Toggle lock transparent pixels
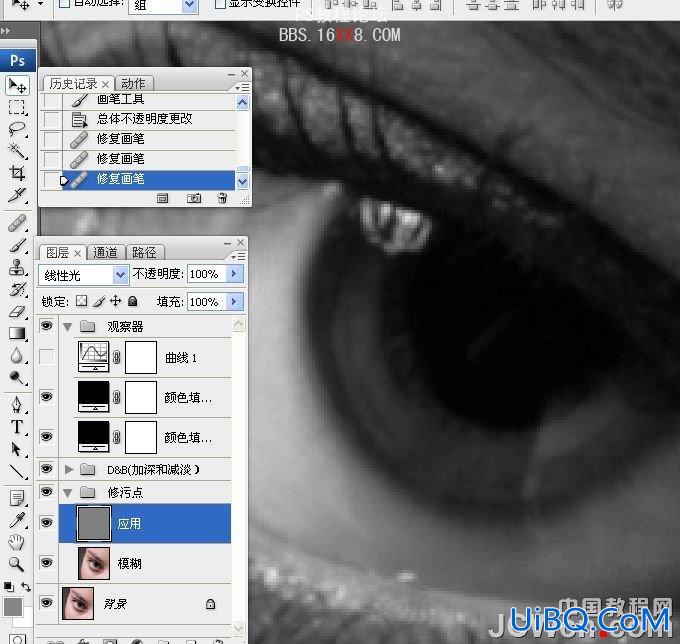The image size is (680, 644). click(82, 301)
